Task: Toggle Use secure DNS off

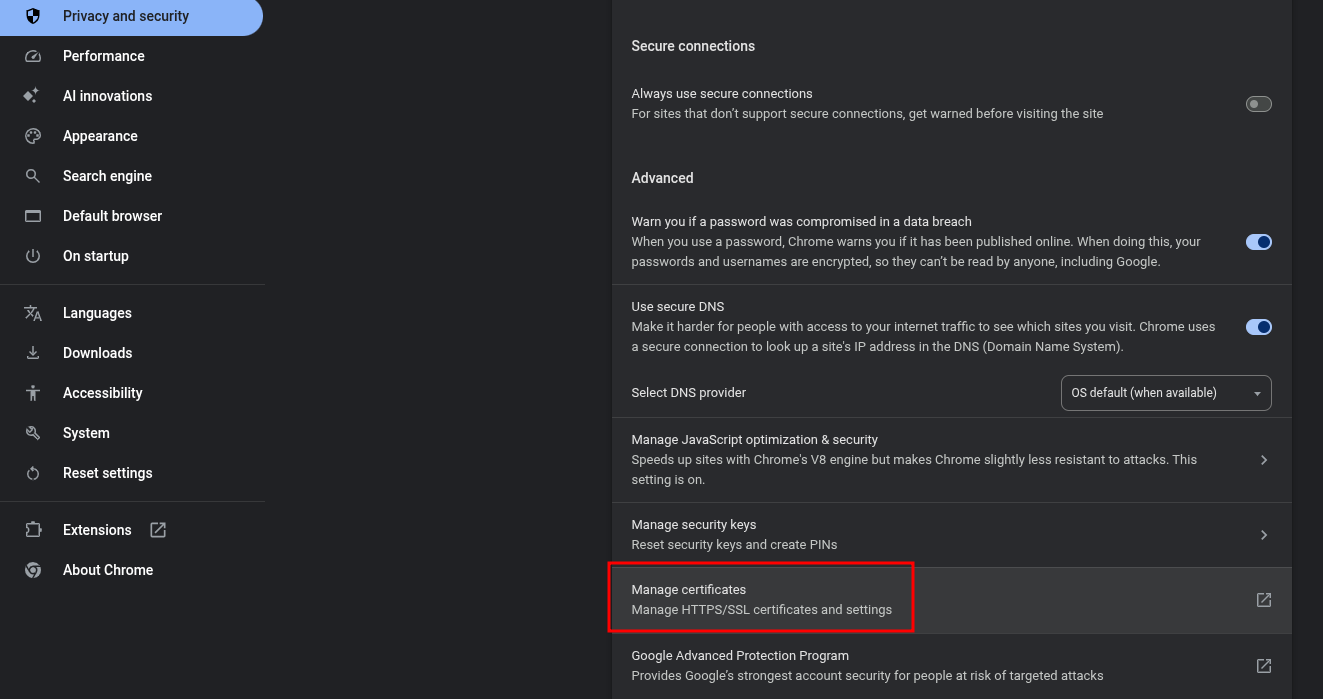Action: click(x=1258, y=327)
